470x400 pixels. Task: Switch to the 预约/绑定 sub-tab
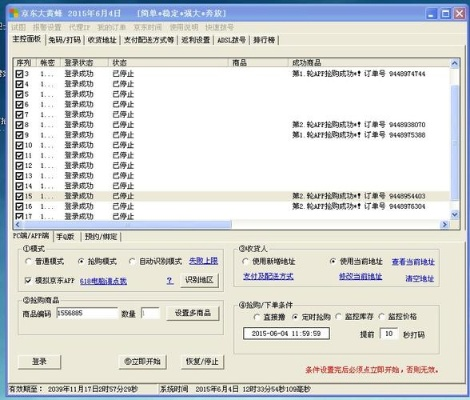tap(101, 237)
